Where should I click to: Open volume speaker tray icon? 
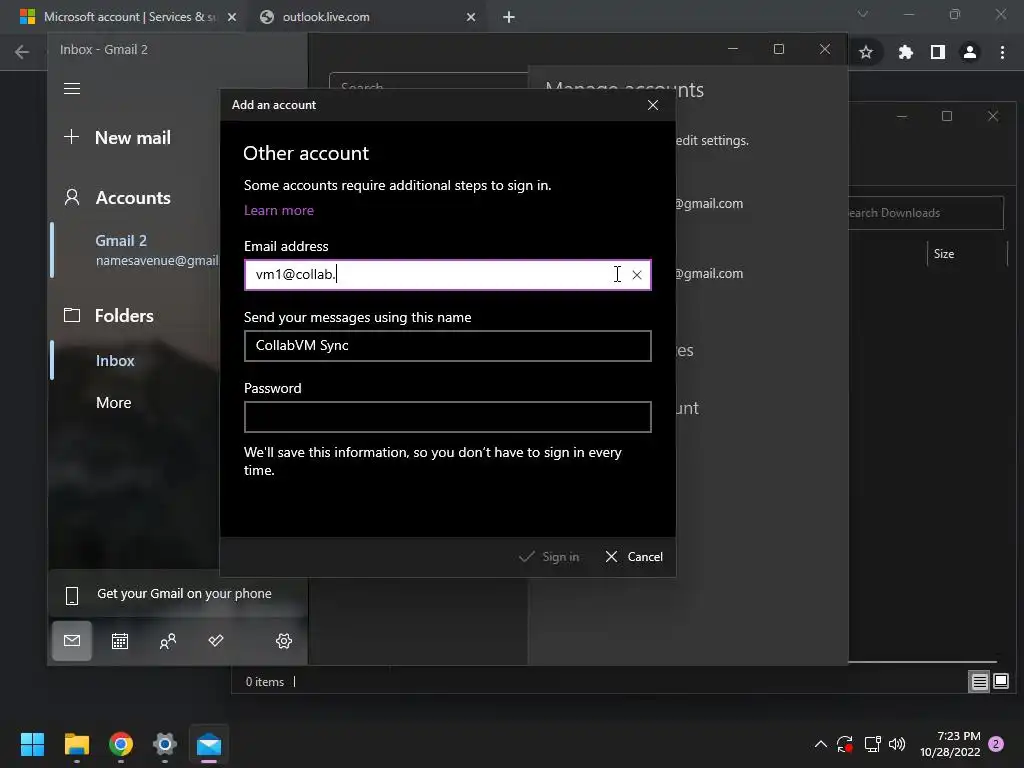point(897,744)
